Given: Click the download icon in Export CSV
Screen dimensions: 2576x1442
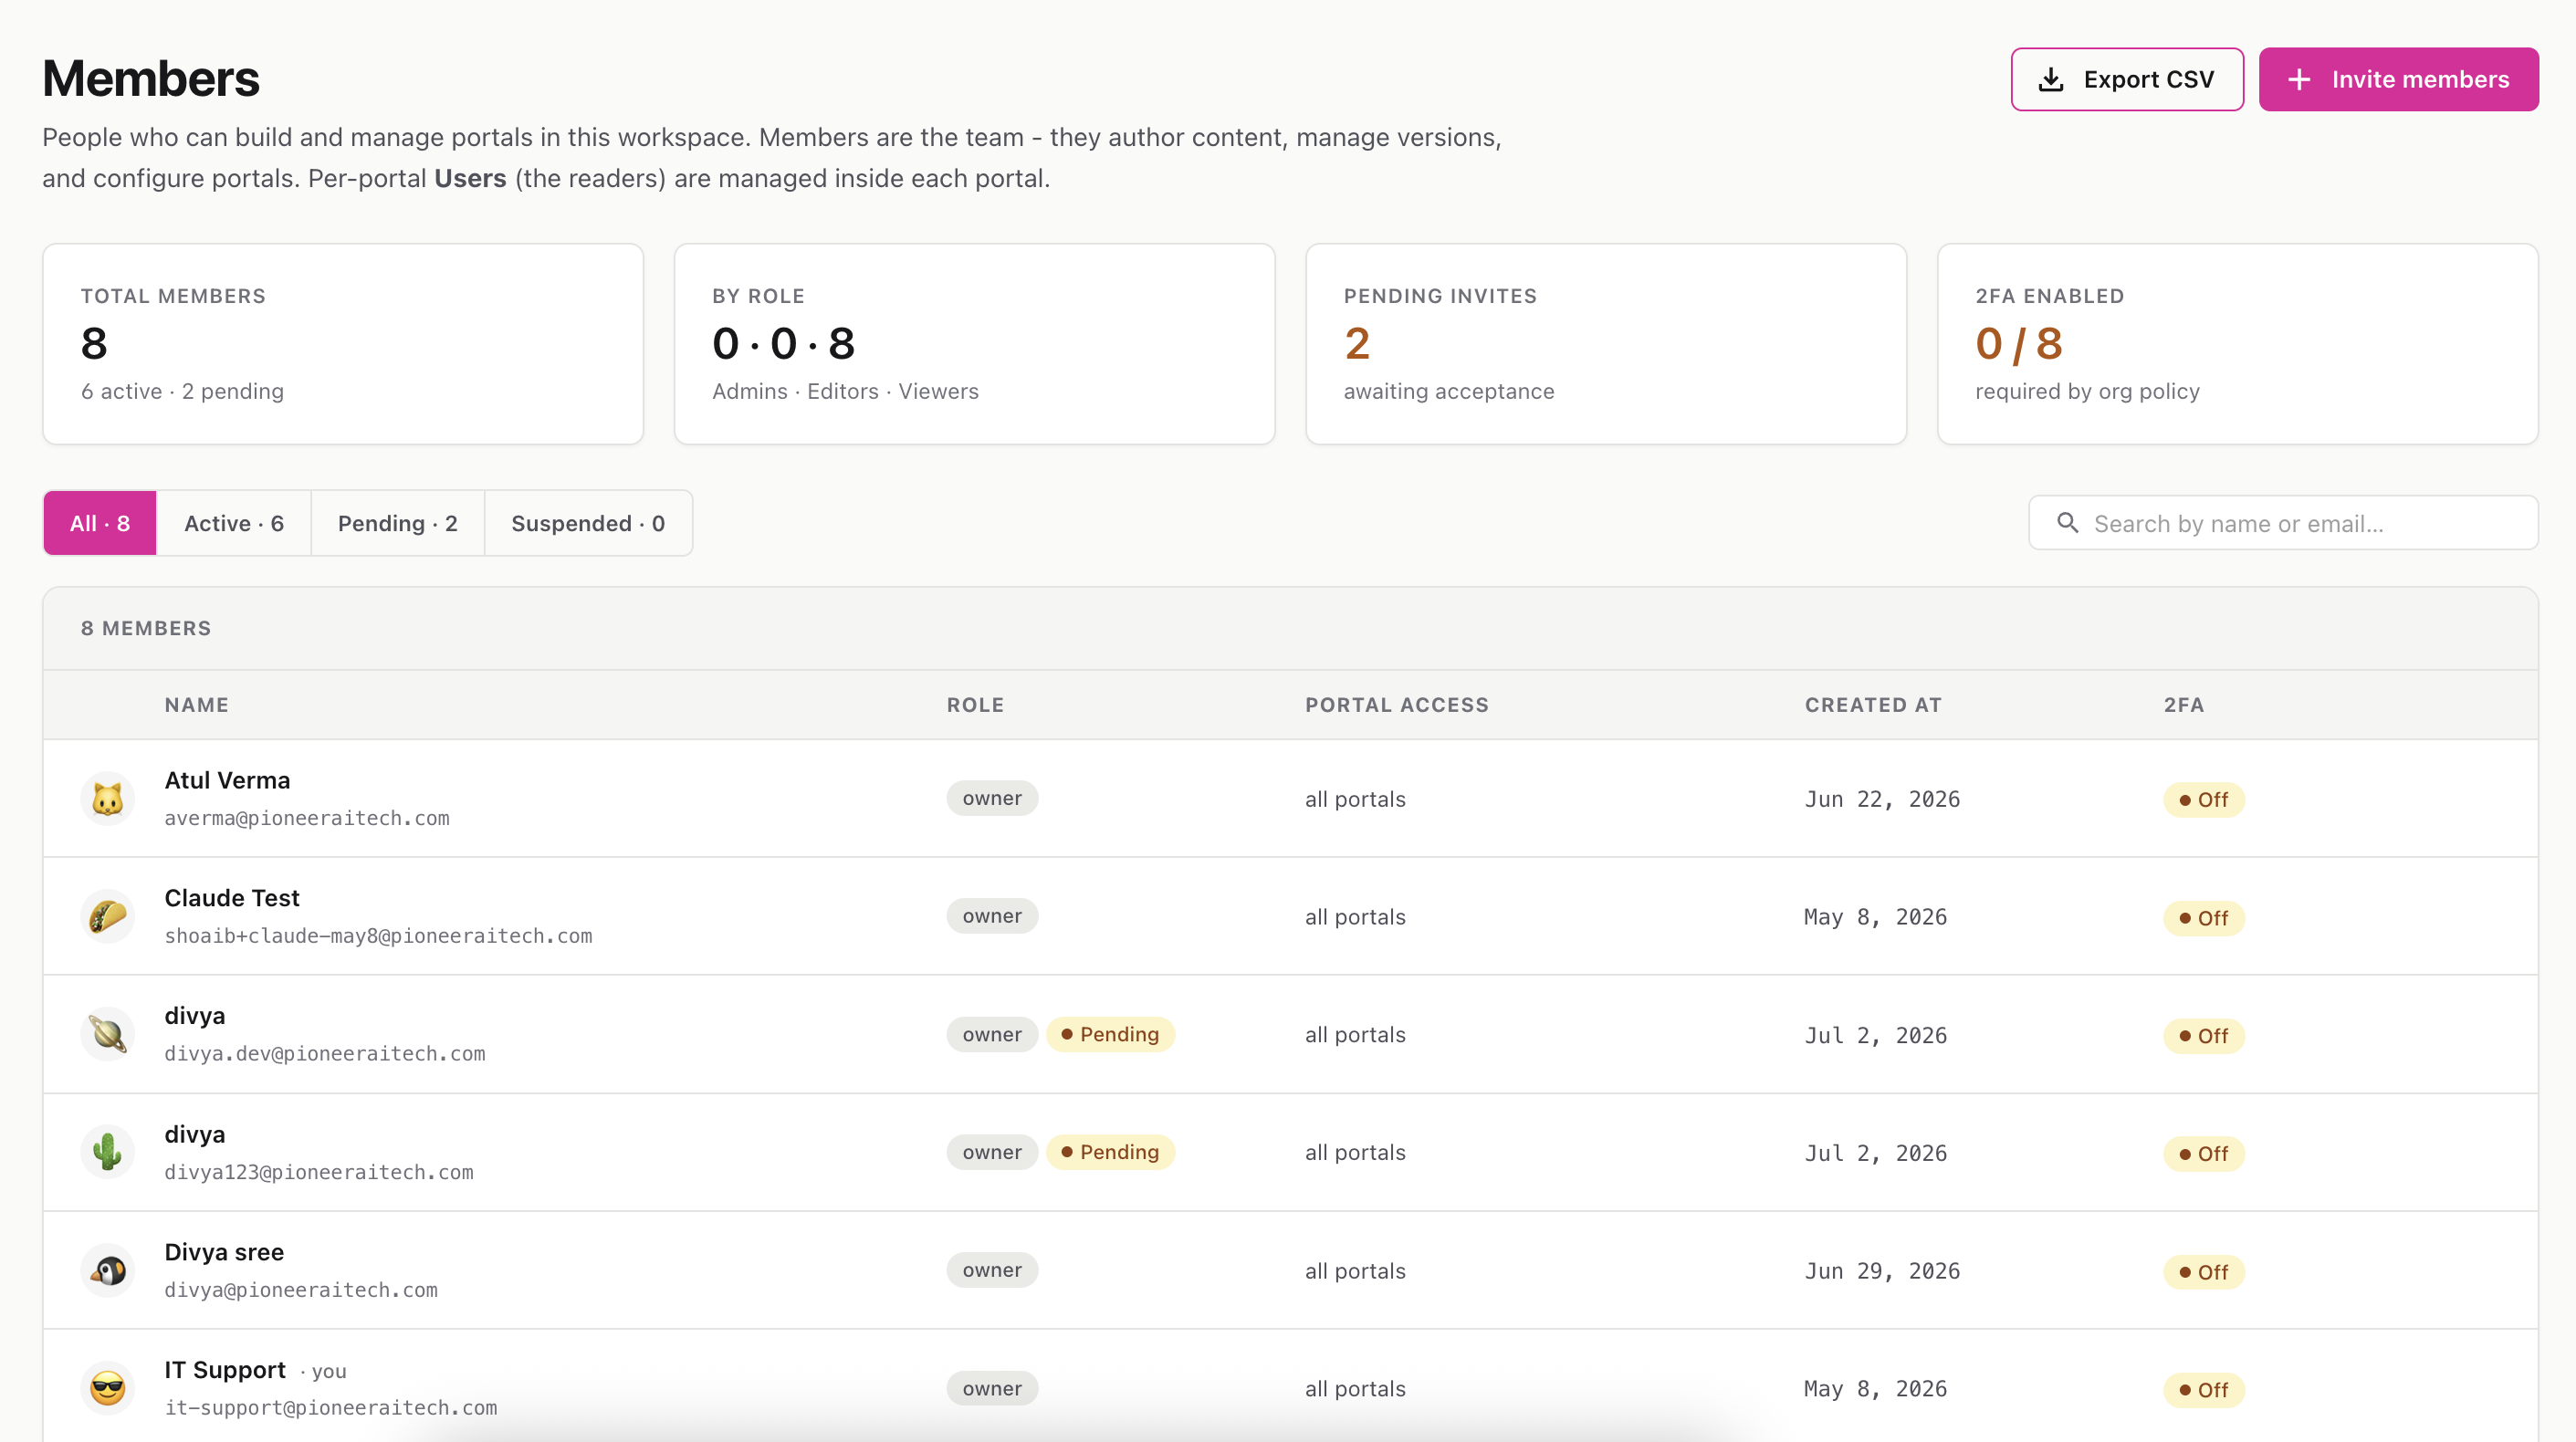Looking at the screenshot, I should coord(2051,79).
